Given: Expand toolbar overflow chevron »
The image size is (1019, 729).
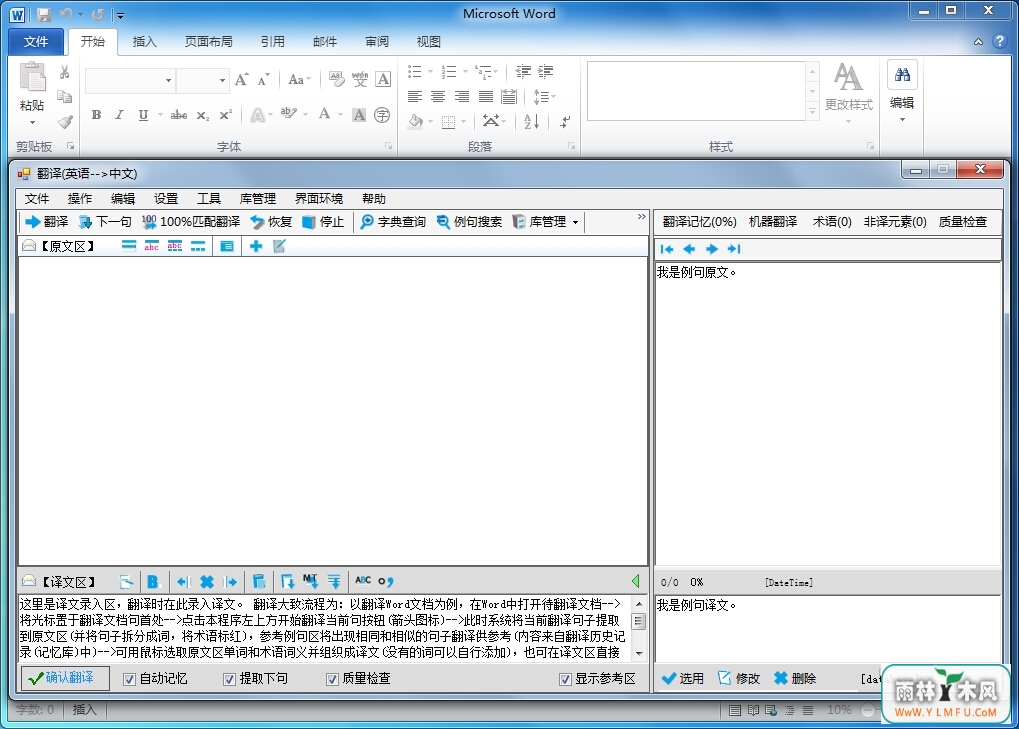Looking at the screenshot, I should pyautogui.click(x=641, y=217).
